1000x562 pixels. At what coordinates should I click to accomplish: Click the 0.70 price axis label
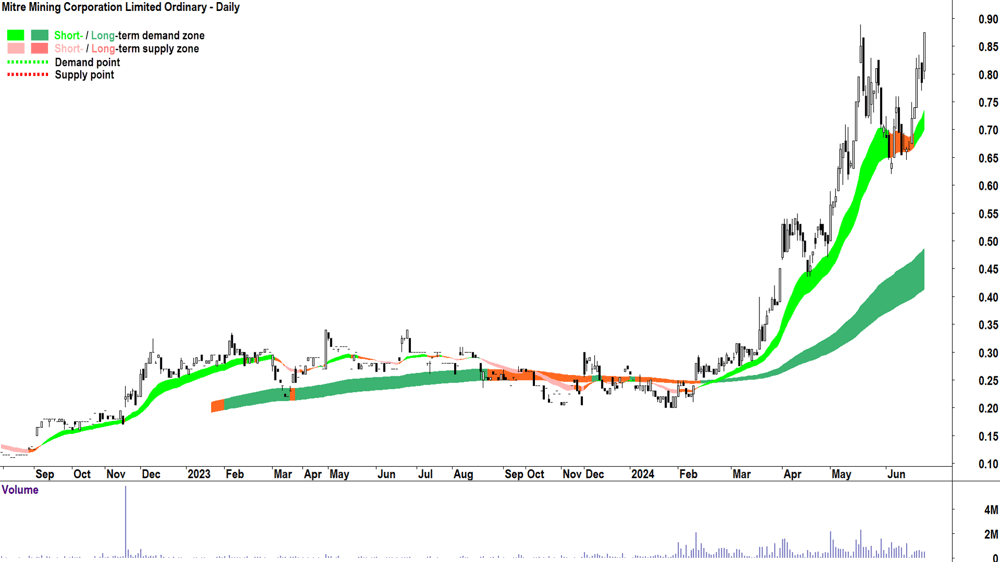click(988, 130)
